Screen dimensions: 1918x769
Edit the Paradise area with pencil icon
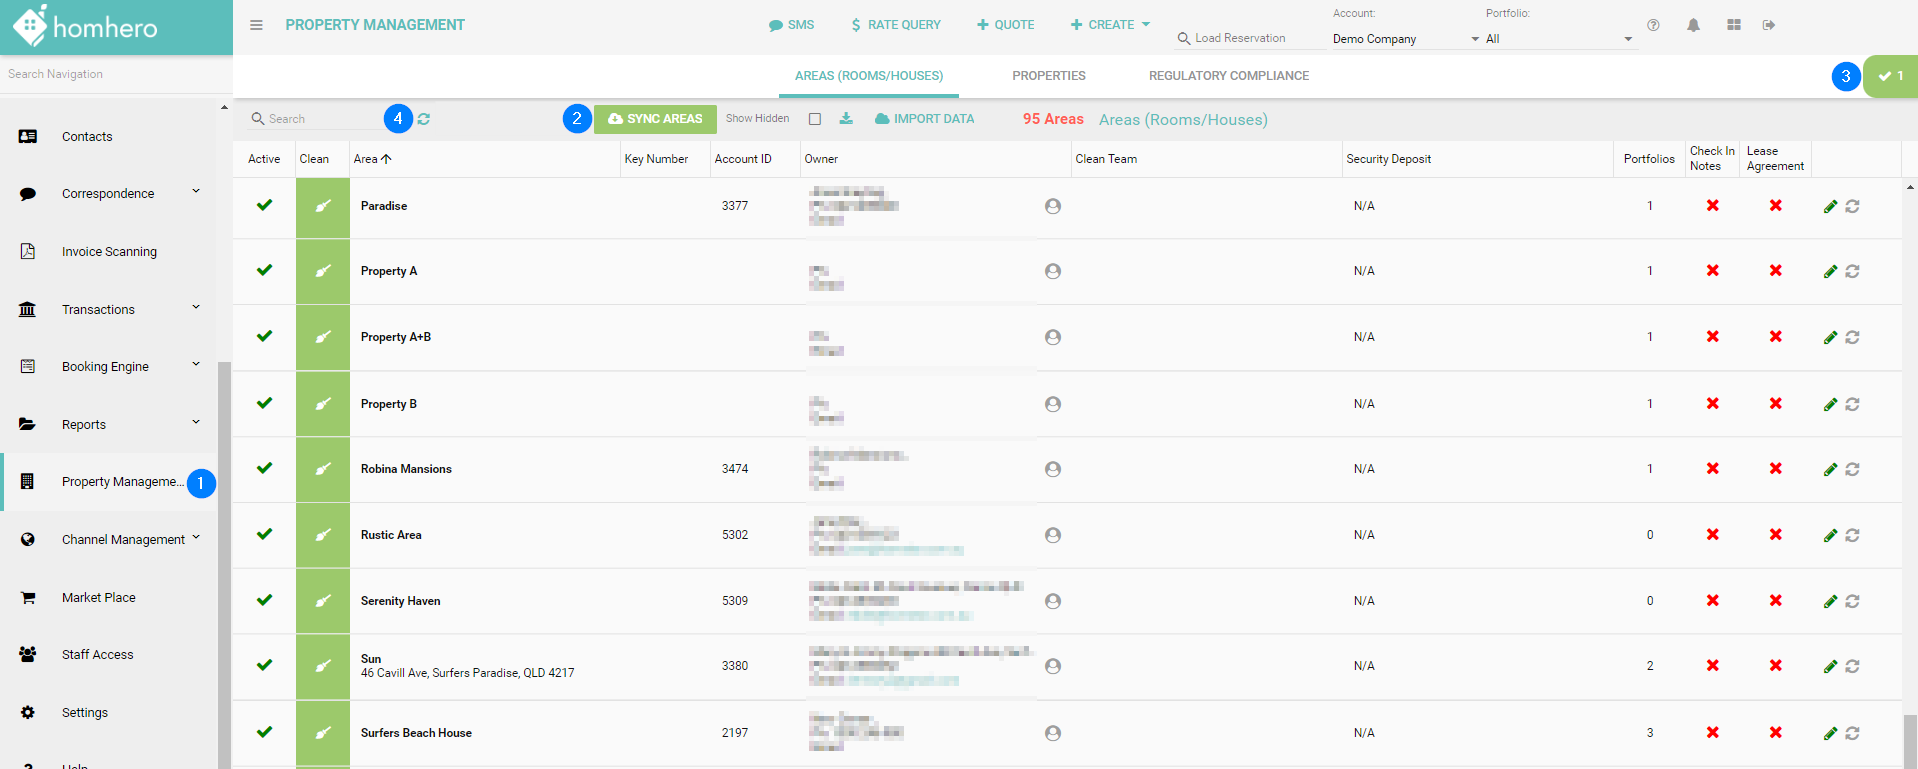click(1830, 206)
